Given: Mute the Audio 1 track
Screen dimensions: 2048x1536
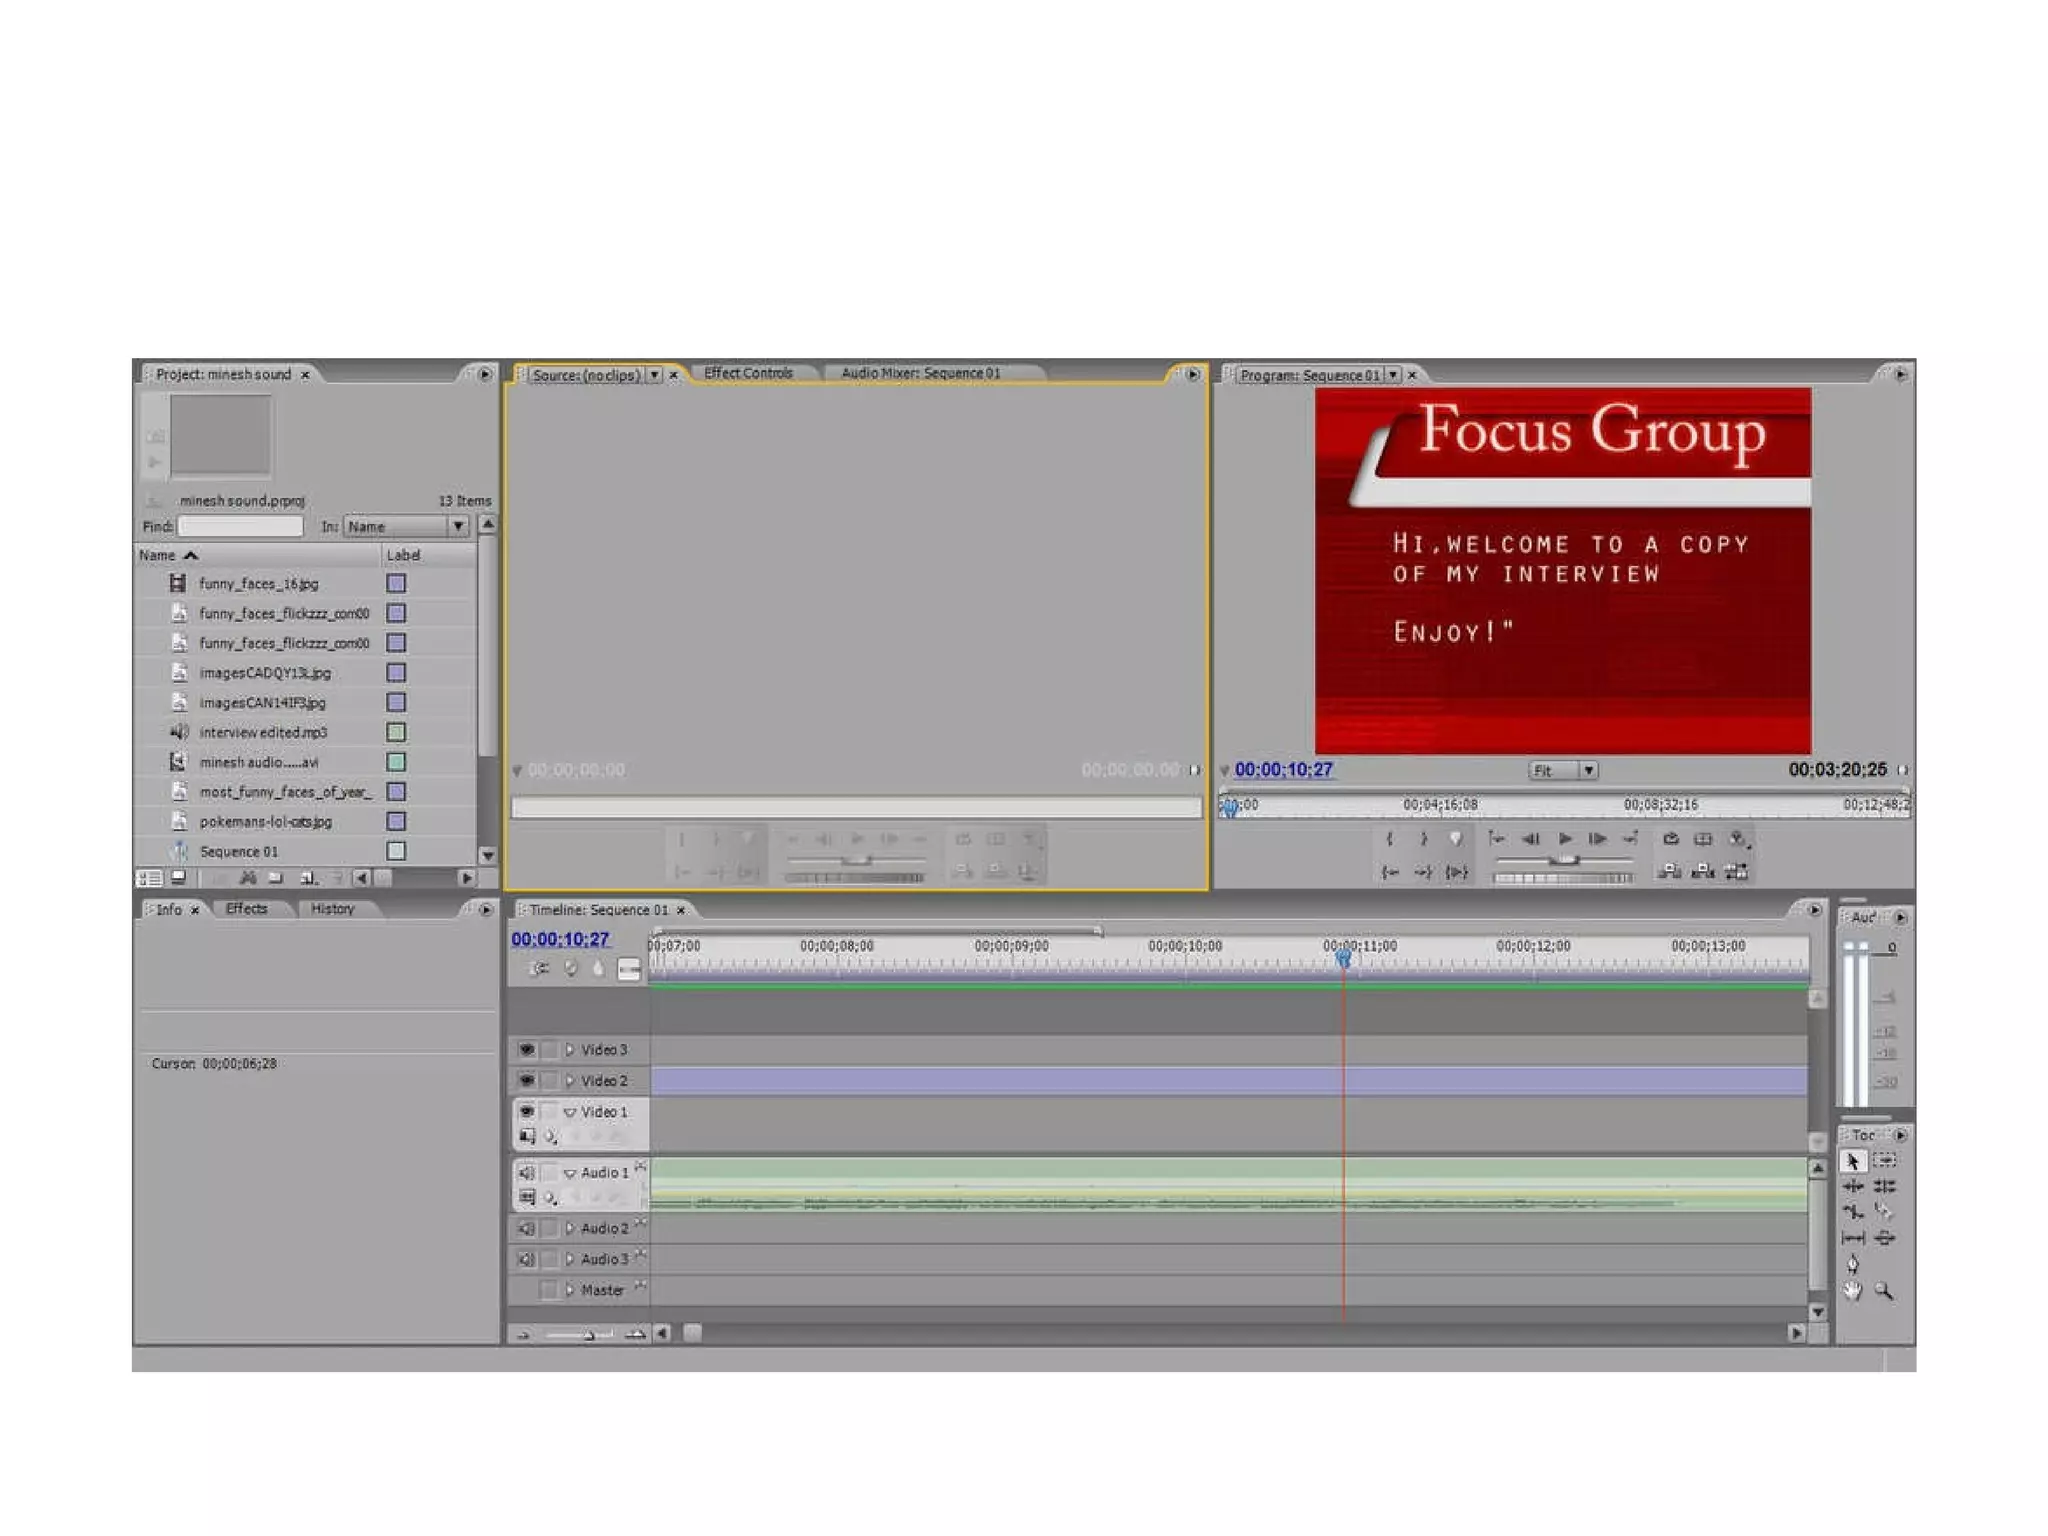Looking at the screenshot, I should (x=526, y=1172).
